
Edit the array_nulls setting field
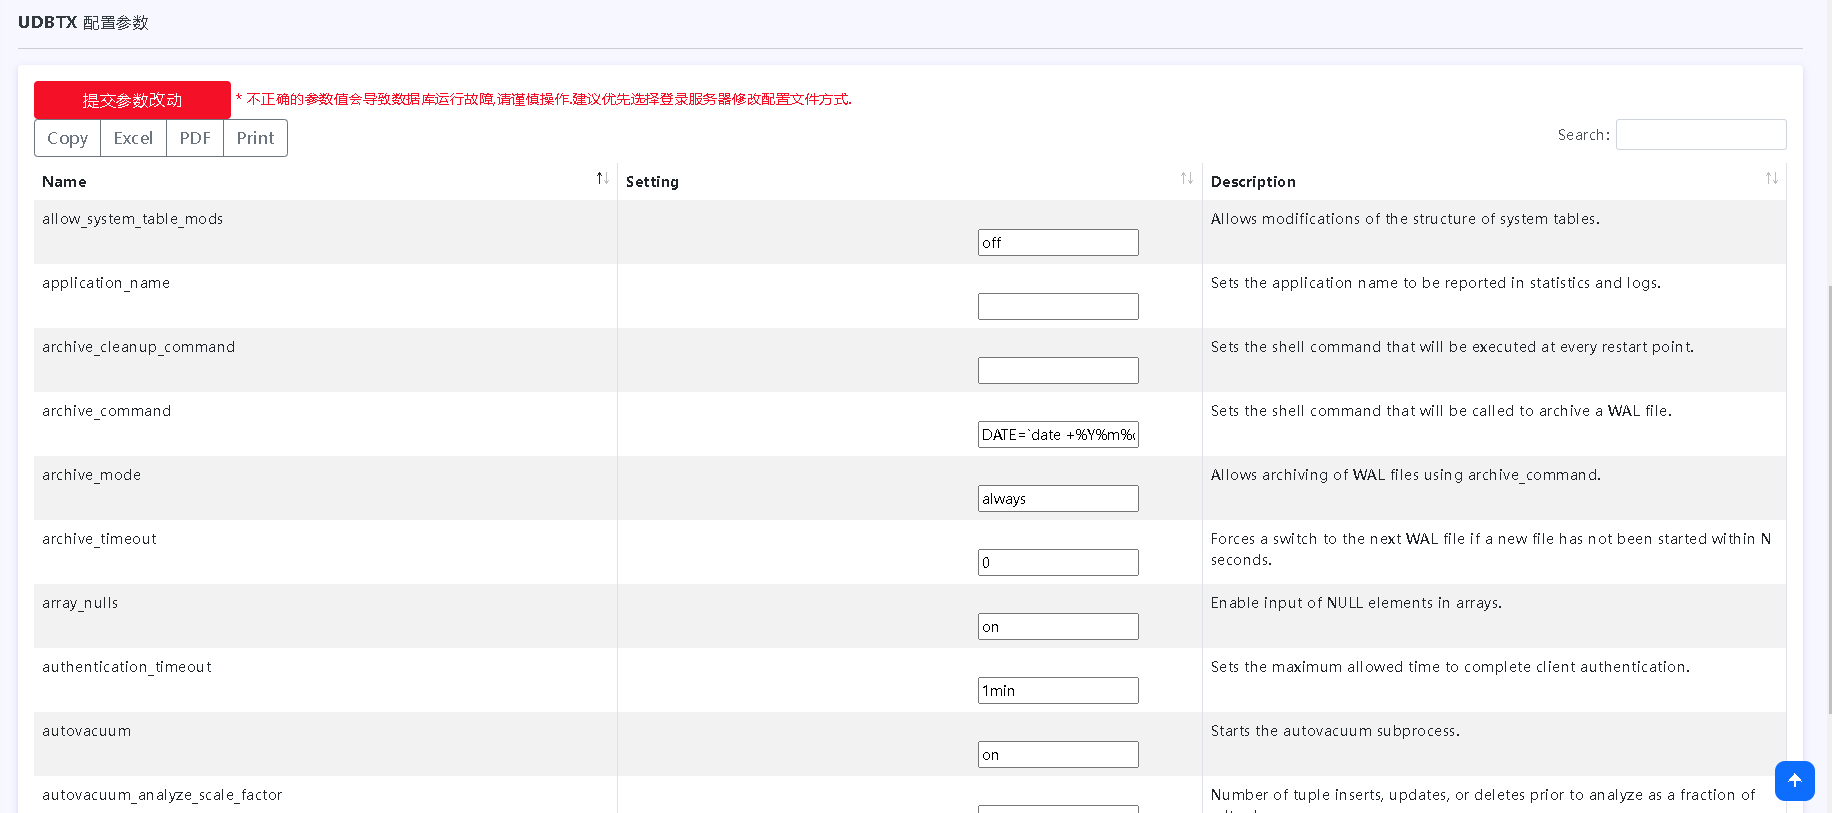pyautogui.click(x=1057, y=627)
